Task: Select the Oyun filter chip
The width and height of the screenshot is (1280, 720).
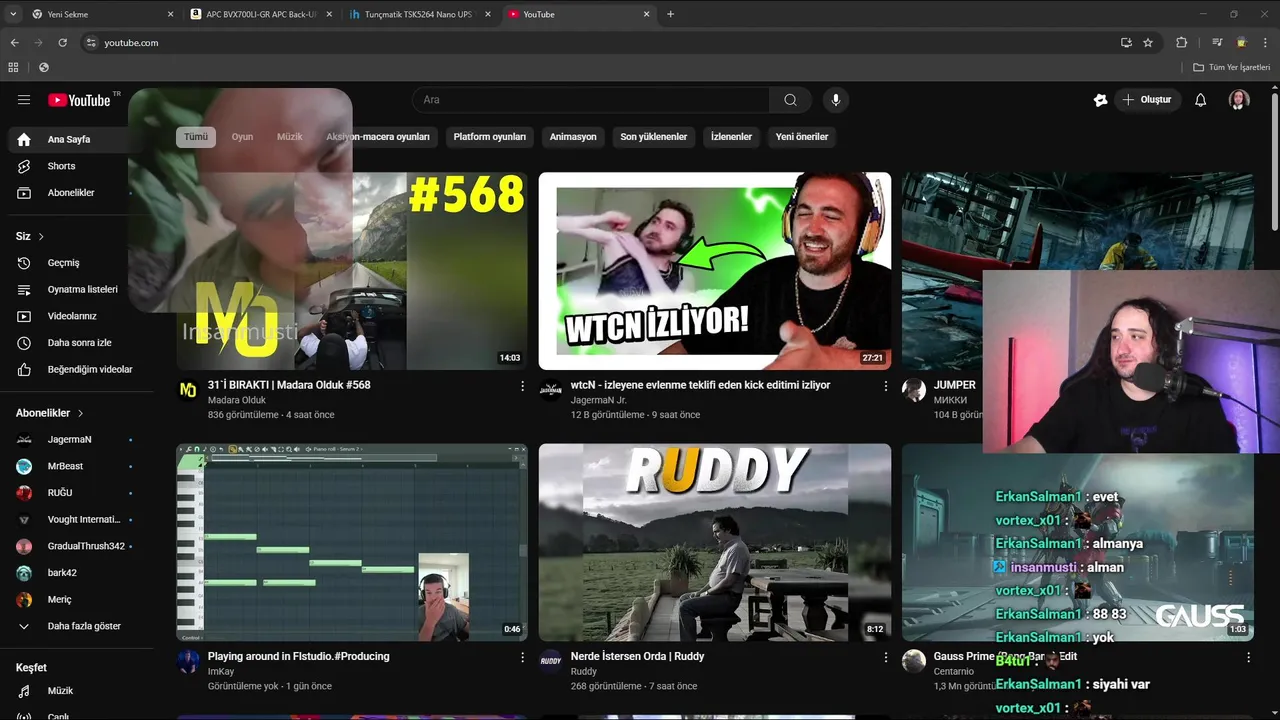Action: tap(242, 137)
